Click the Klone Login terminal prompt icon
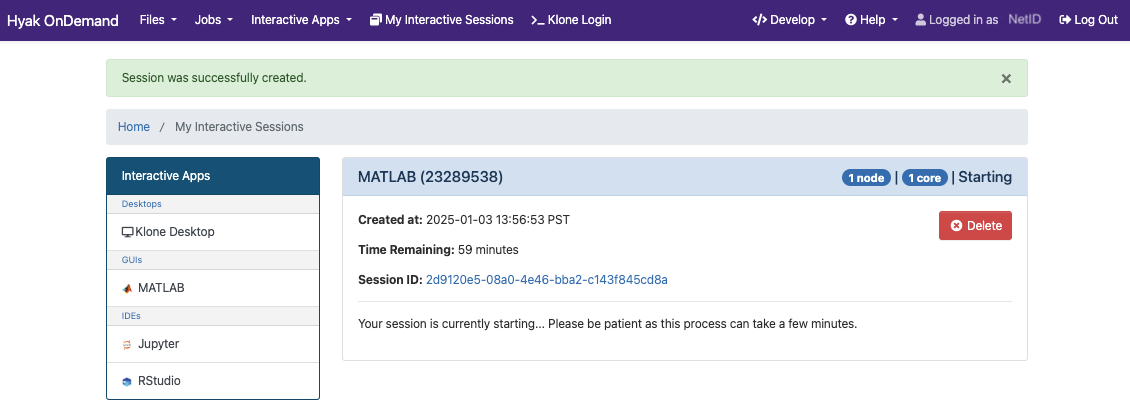This screenshot has height=413, width=1130. [538, 20]
